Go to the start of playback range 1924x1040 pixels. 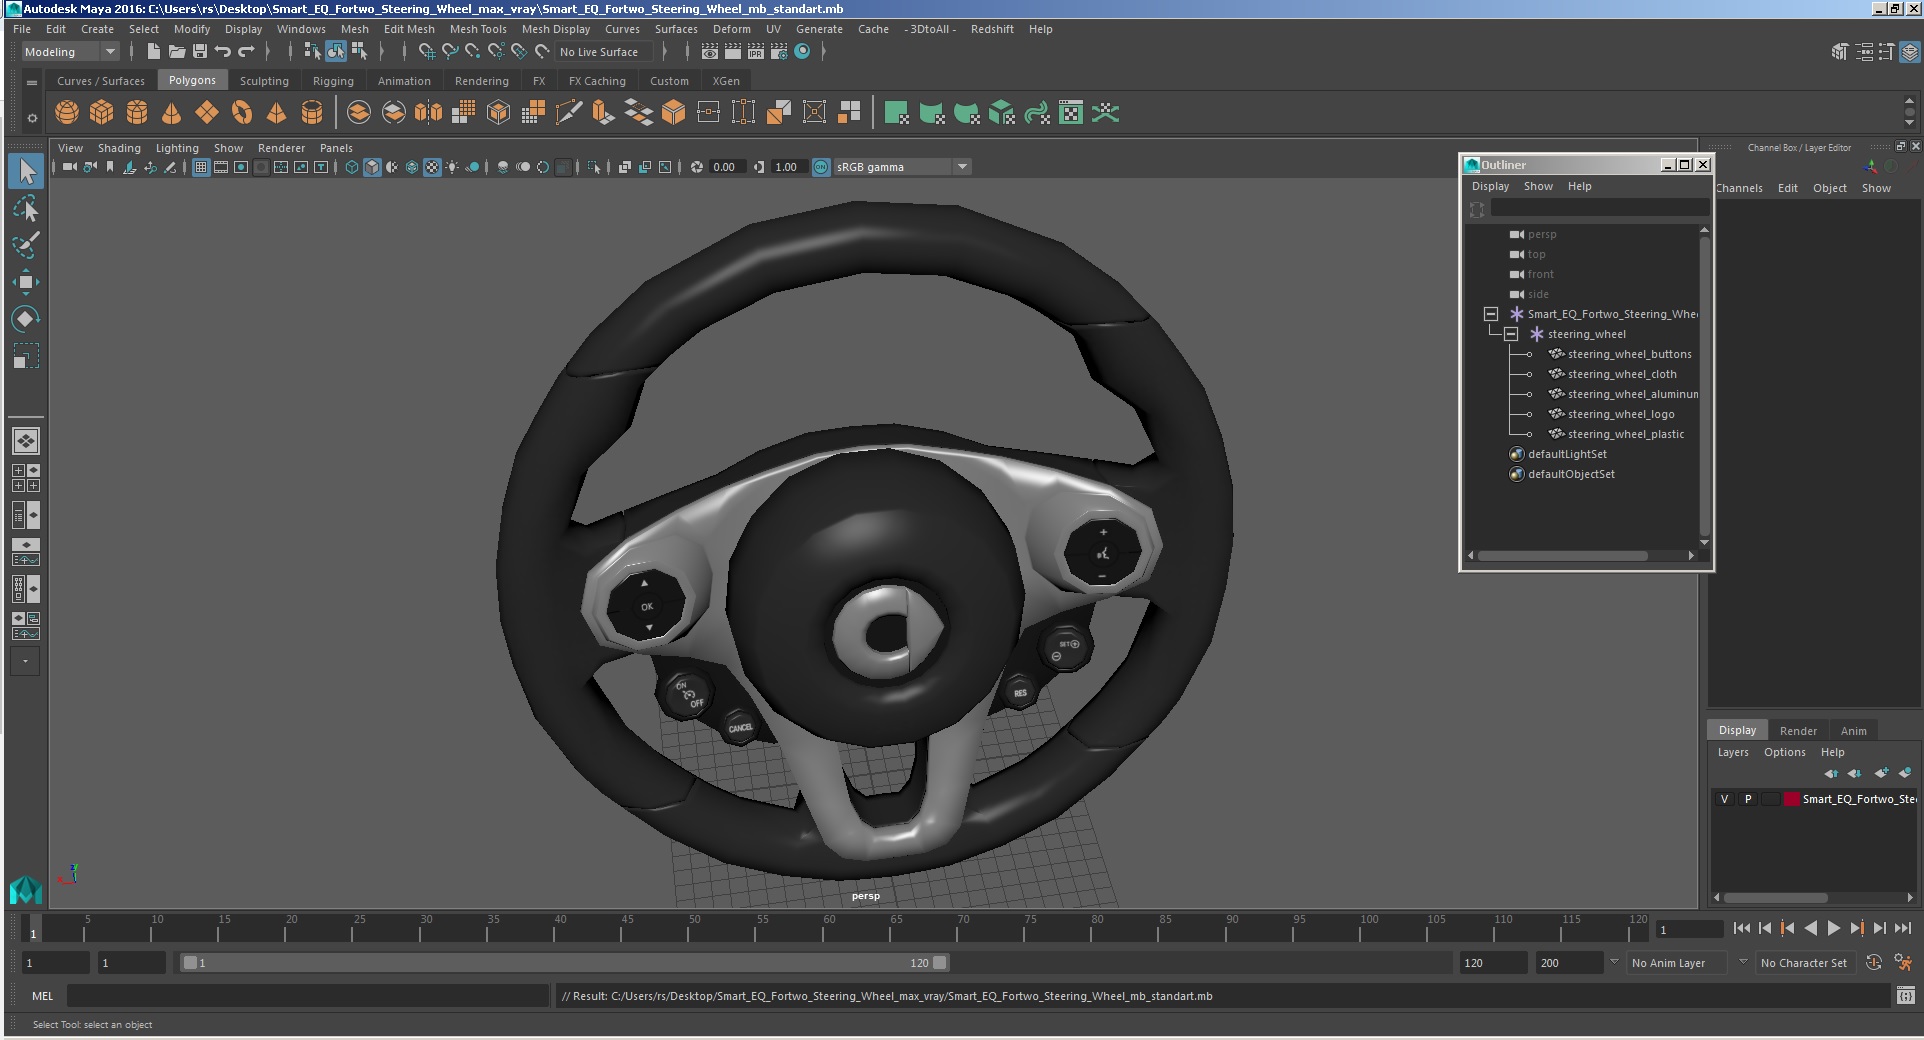point(1742,929)
